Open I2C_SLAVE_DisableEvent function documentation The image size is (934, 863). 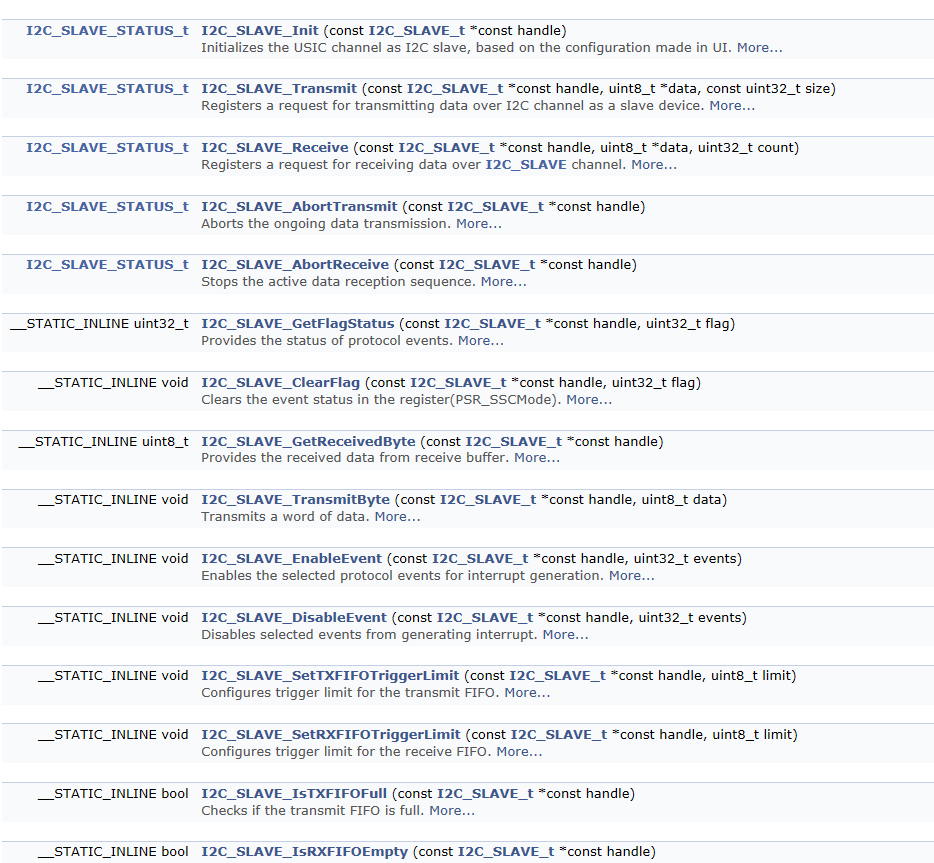point(294,618)
